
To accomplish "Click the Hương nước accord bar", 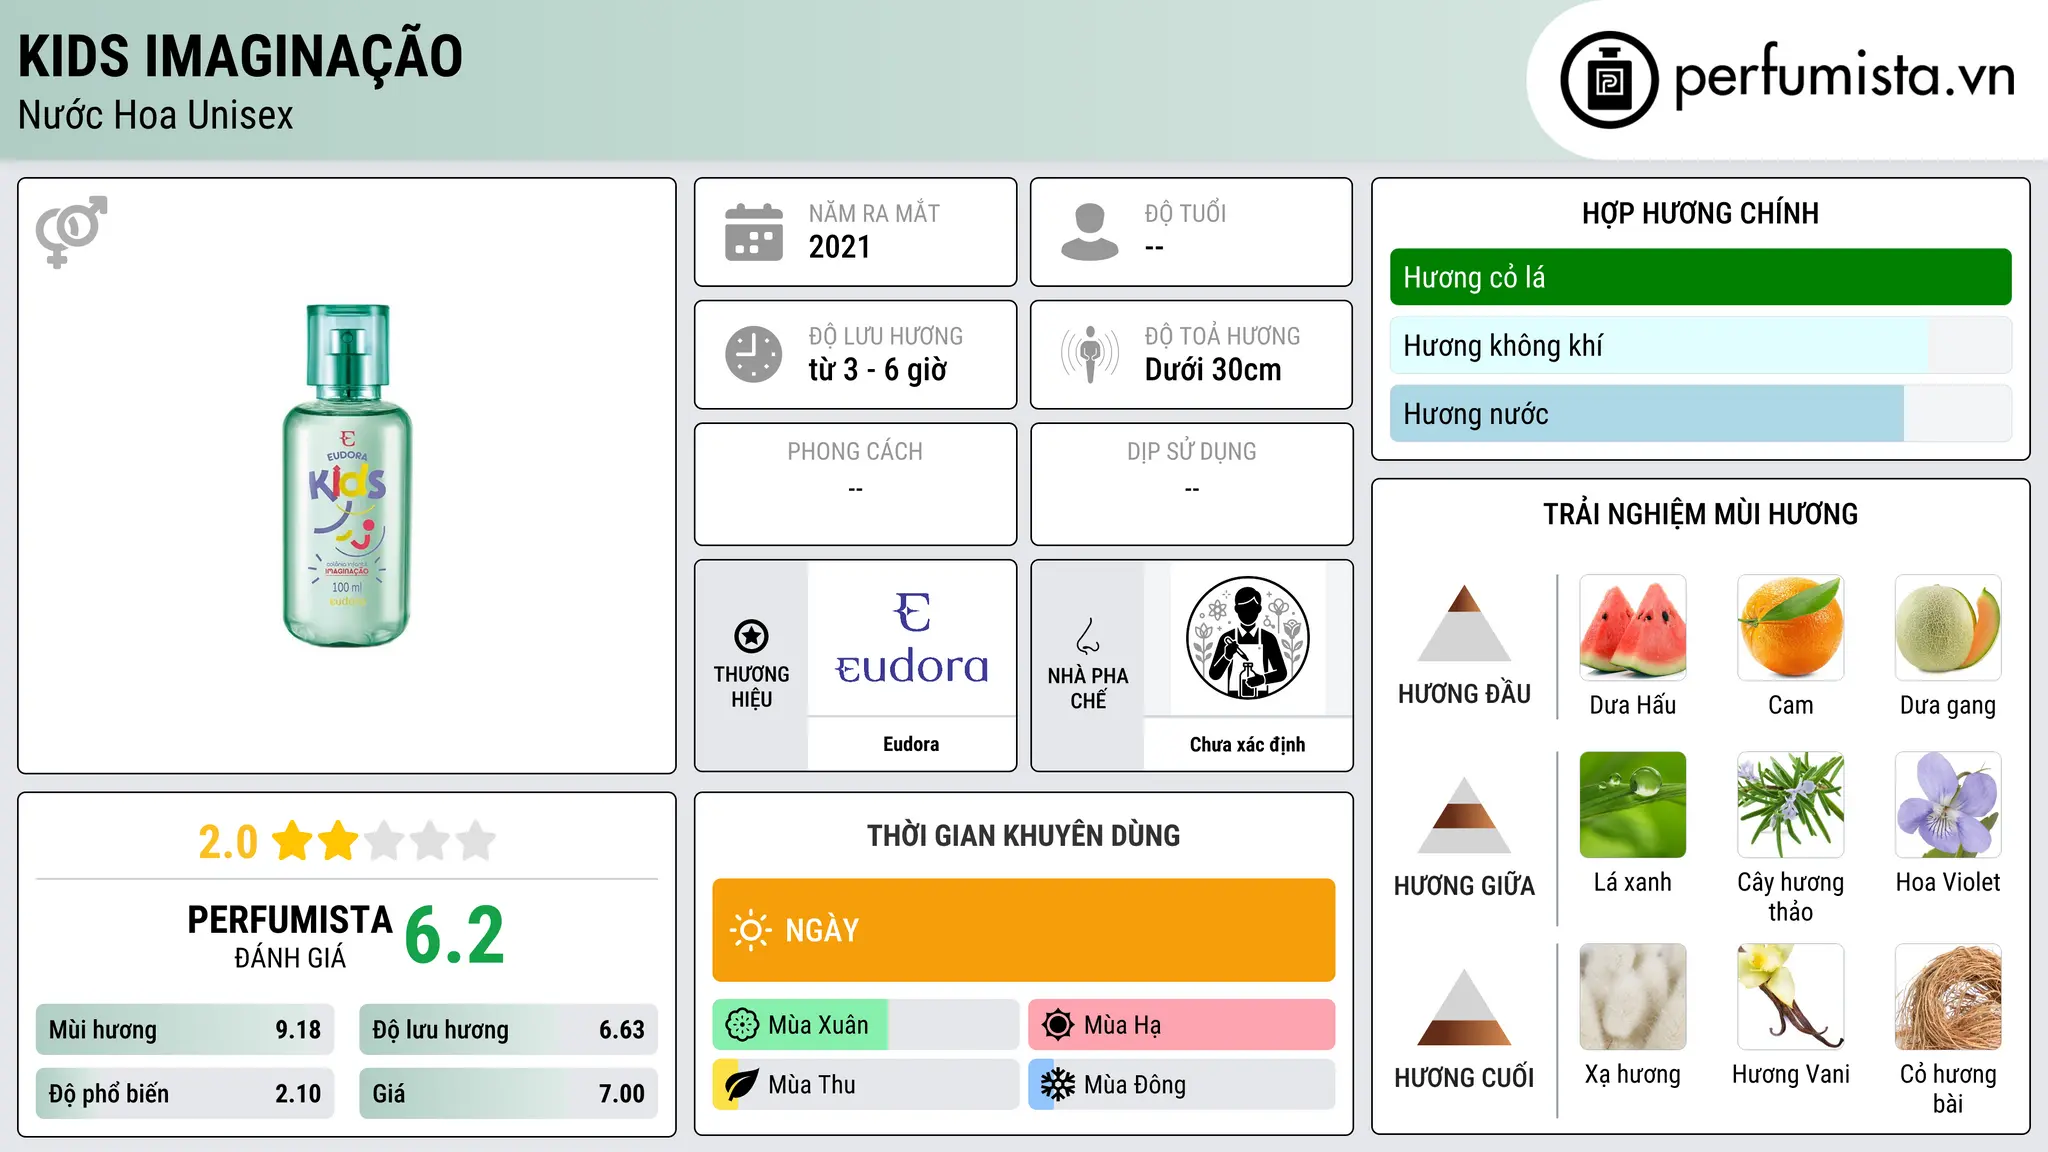I will tap(1700, 413).
